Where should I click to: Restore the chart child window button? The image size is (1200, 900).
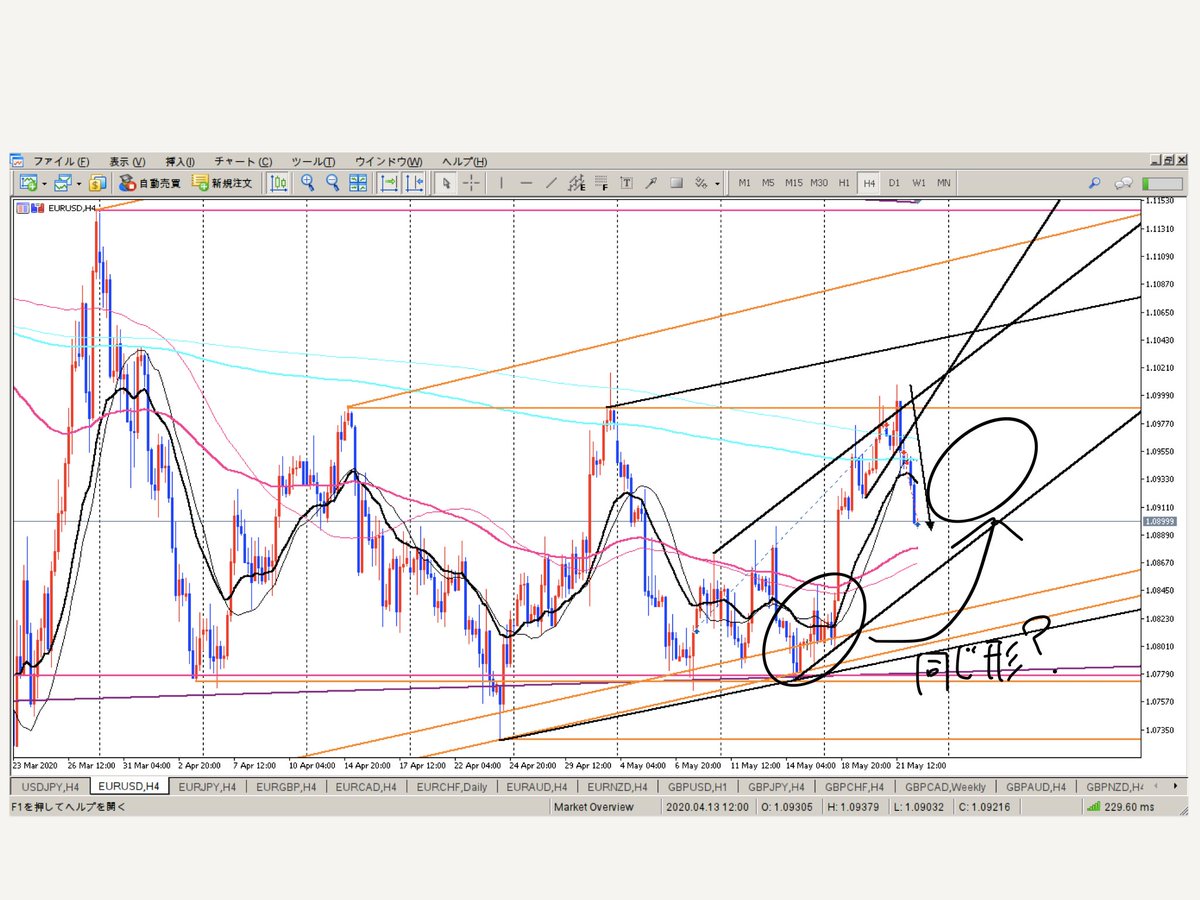(x=1168, y=161)
